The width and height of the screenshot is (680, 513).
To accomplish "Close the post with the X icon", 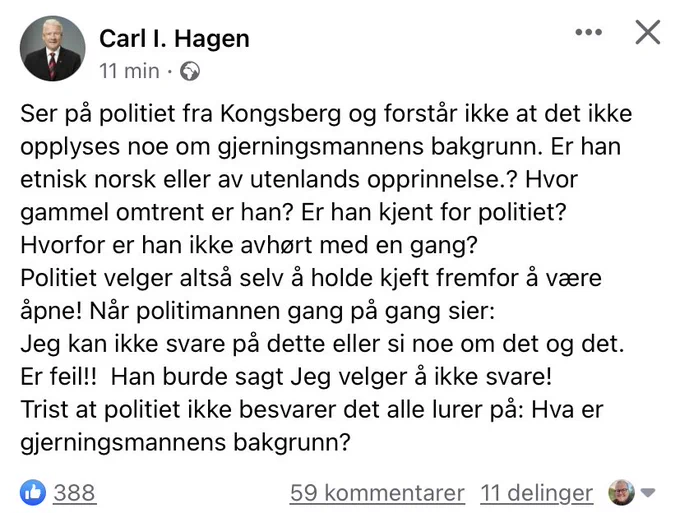I will click(x=648, y=32).
